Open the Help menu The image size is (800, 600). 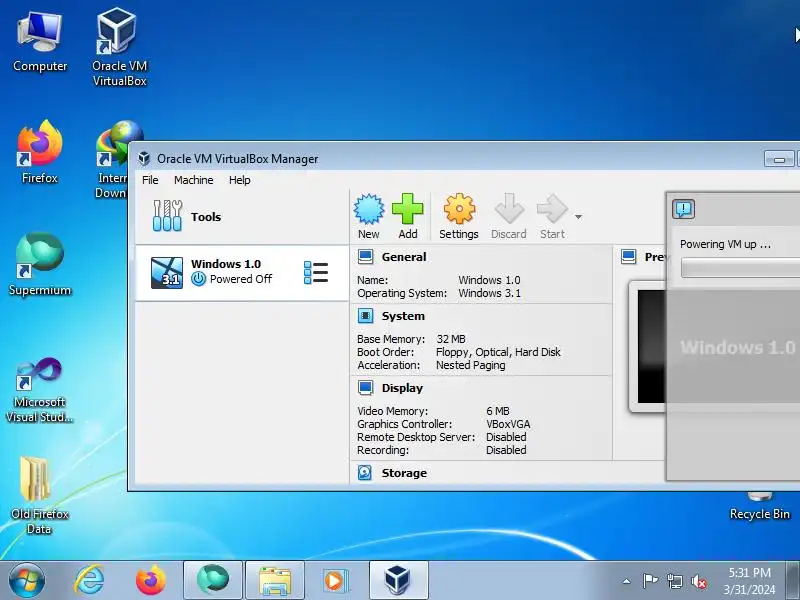[239, 180]
